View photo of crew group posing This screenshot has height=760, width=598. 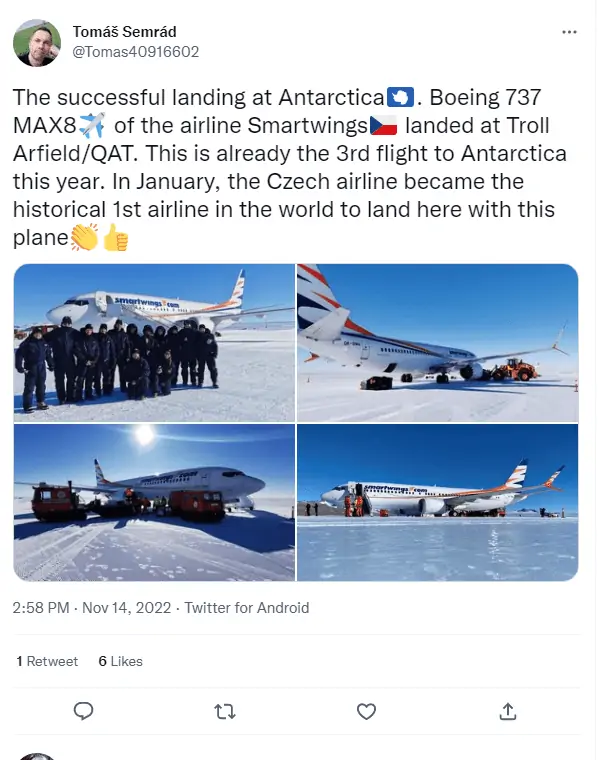[x=154, y=343]
